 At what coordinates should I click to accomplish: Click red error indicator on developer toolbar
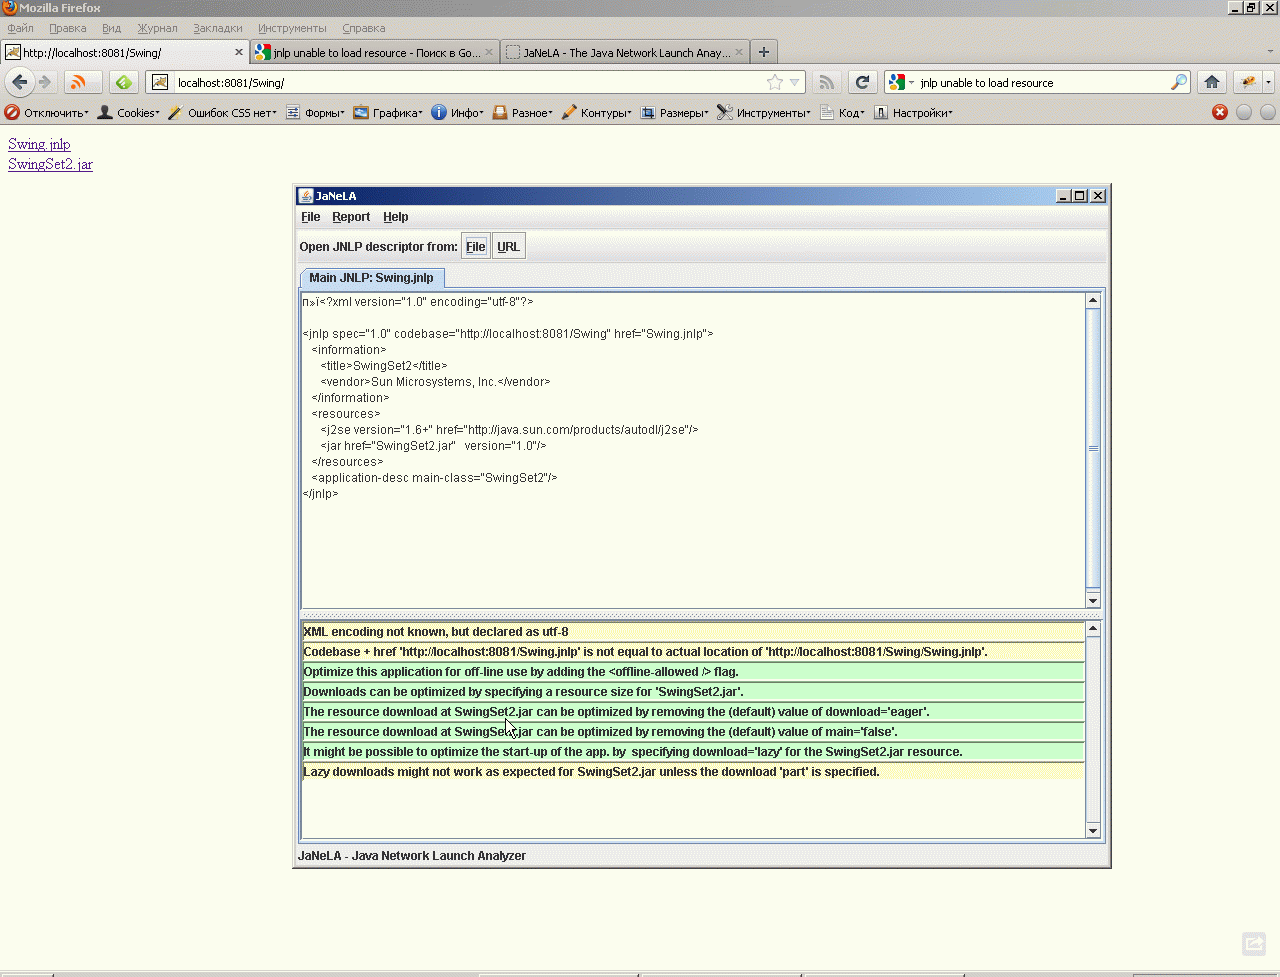[1220, 112]
